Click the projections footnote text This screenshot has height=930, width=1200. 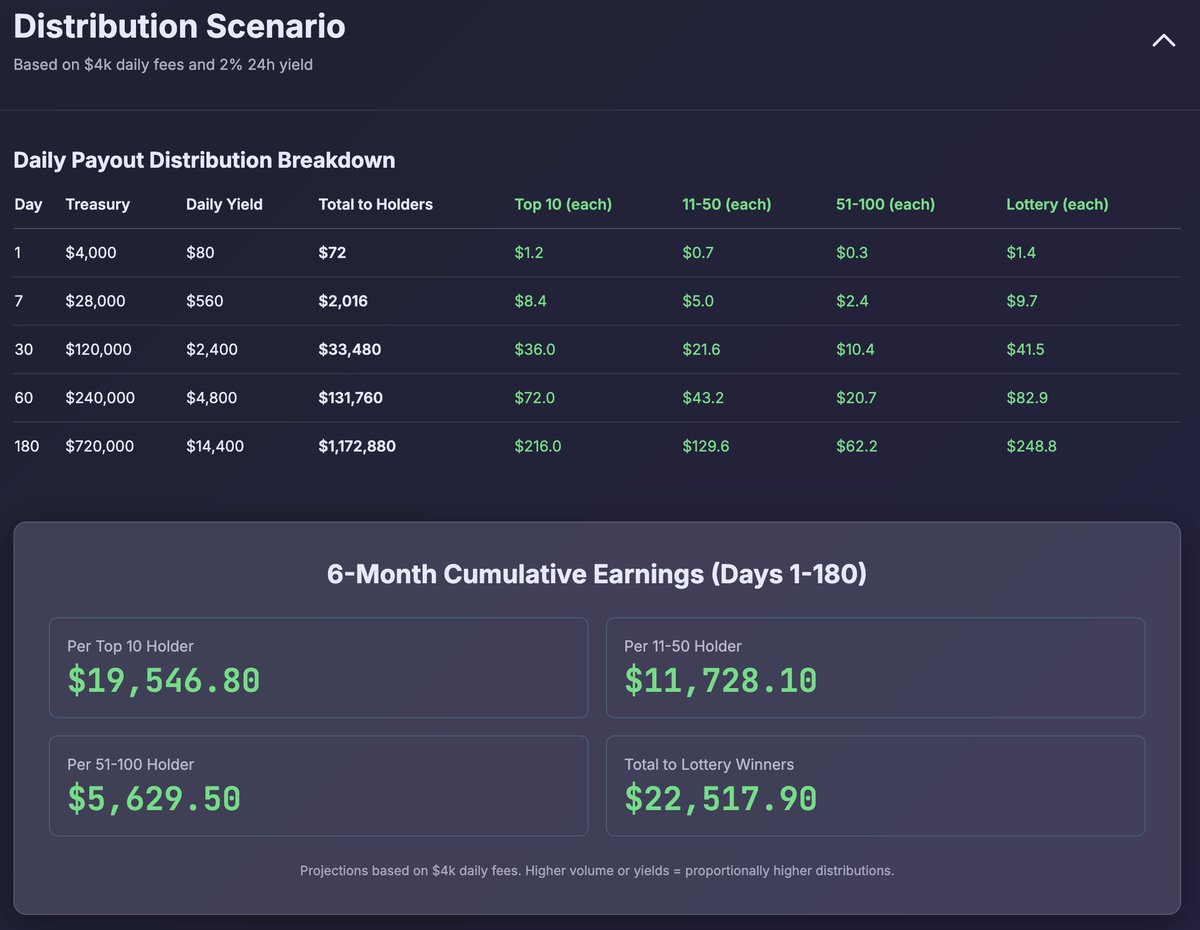point(597,871)
